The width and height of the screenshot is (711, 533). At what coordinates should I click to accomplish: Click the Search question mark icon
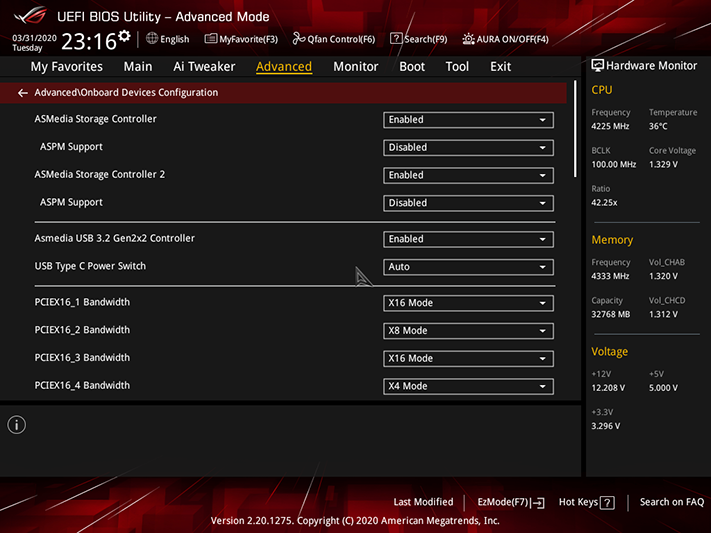396,39
